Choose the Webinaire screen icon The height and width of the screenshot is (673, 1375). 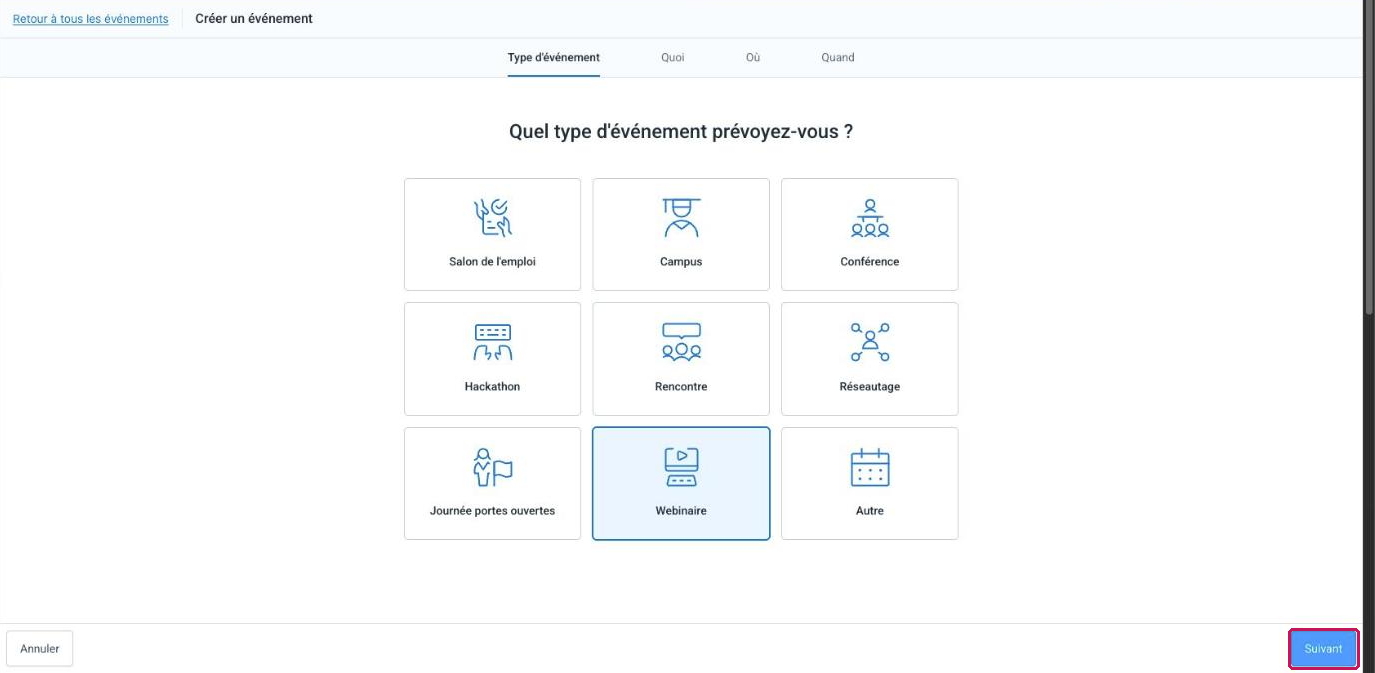(x=681, y=467)
